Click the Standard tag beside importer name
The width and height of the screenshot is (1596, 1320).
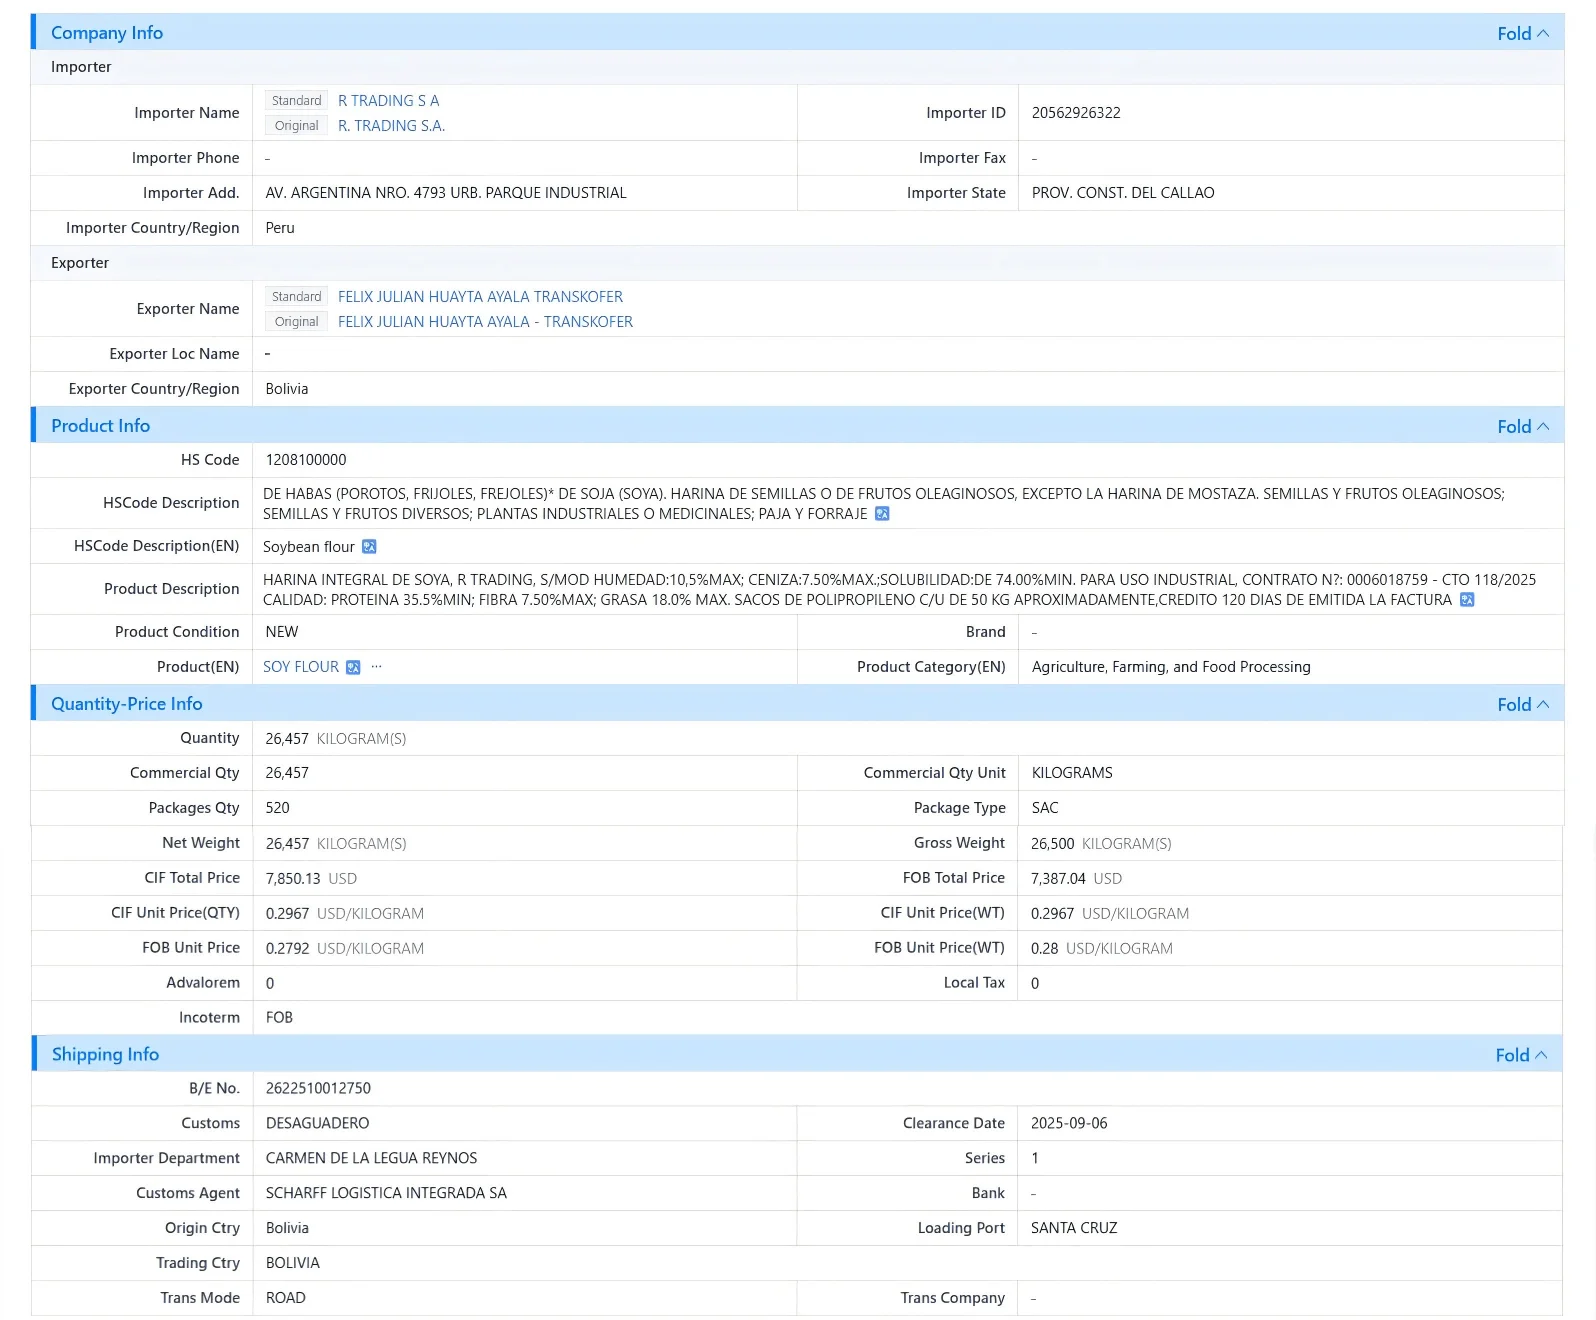tap(296, 101)
